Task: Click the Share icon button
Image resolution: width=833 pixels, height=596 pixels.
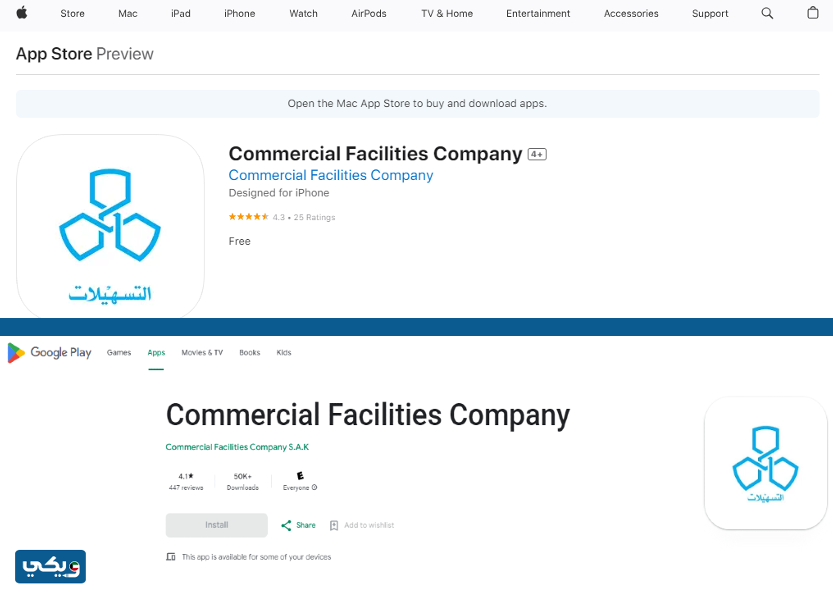Action: click(287, 525)
